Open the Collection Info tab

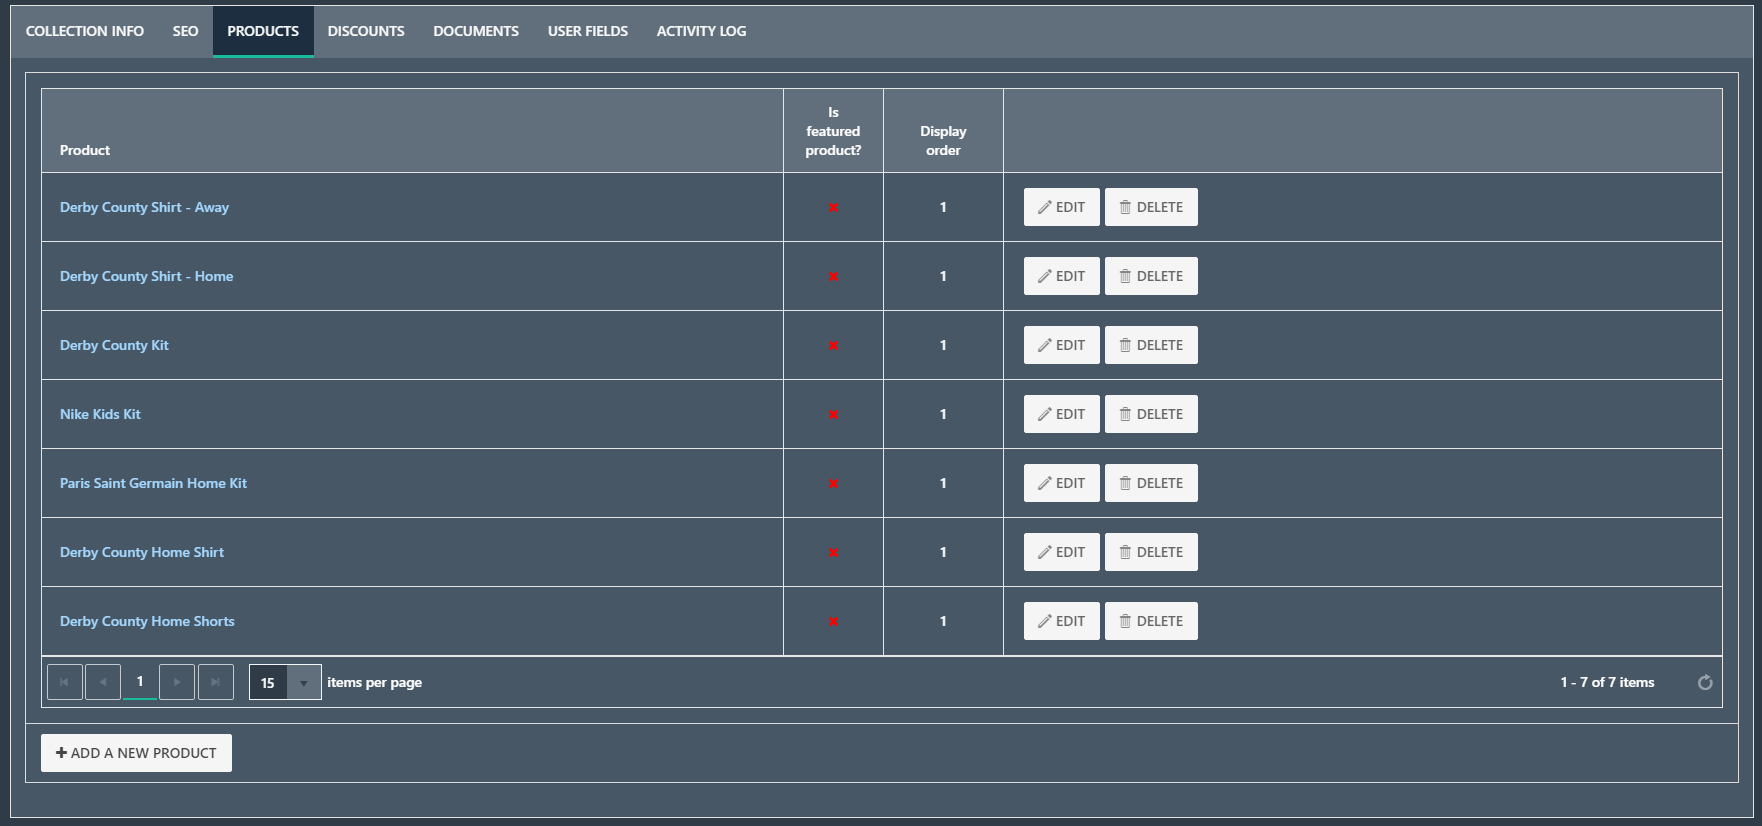[85, 31]
